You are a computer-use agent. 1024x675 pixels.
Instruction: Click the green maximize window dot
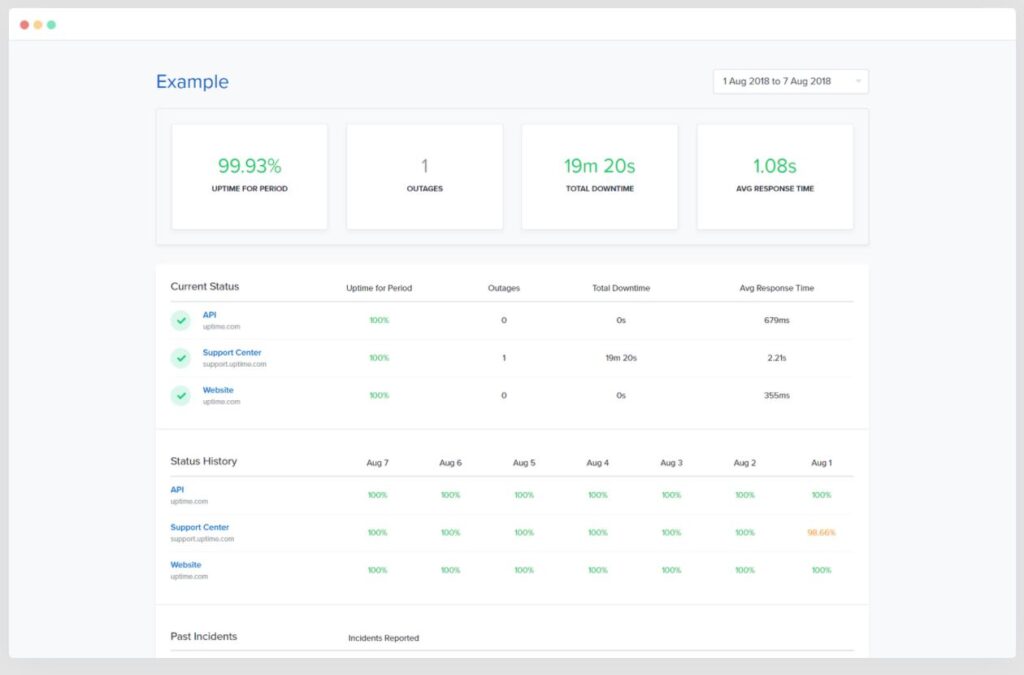pos(51,25)
